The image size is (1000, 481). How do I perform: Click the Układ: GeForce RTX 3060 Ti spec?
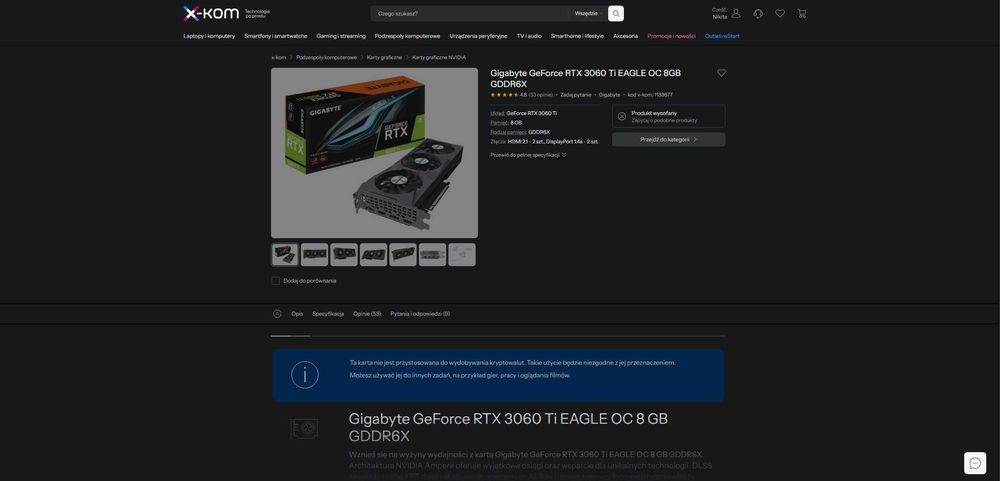tap(524, 113)
